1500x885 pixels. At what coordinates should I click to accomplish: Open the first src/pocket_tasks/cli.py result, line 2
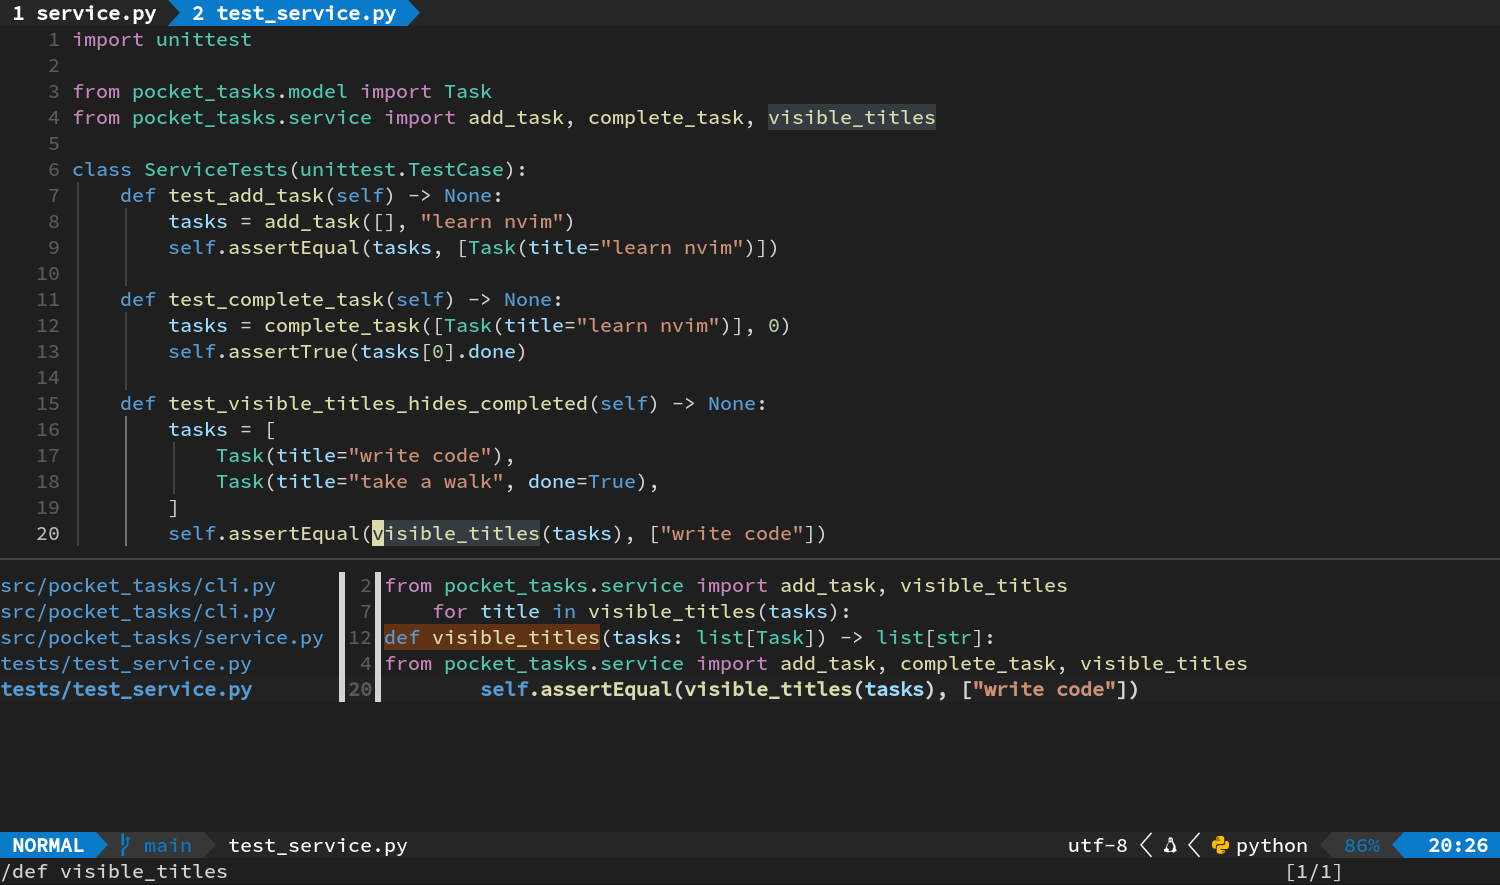tap(138, 585)
